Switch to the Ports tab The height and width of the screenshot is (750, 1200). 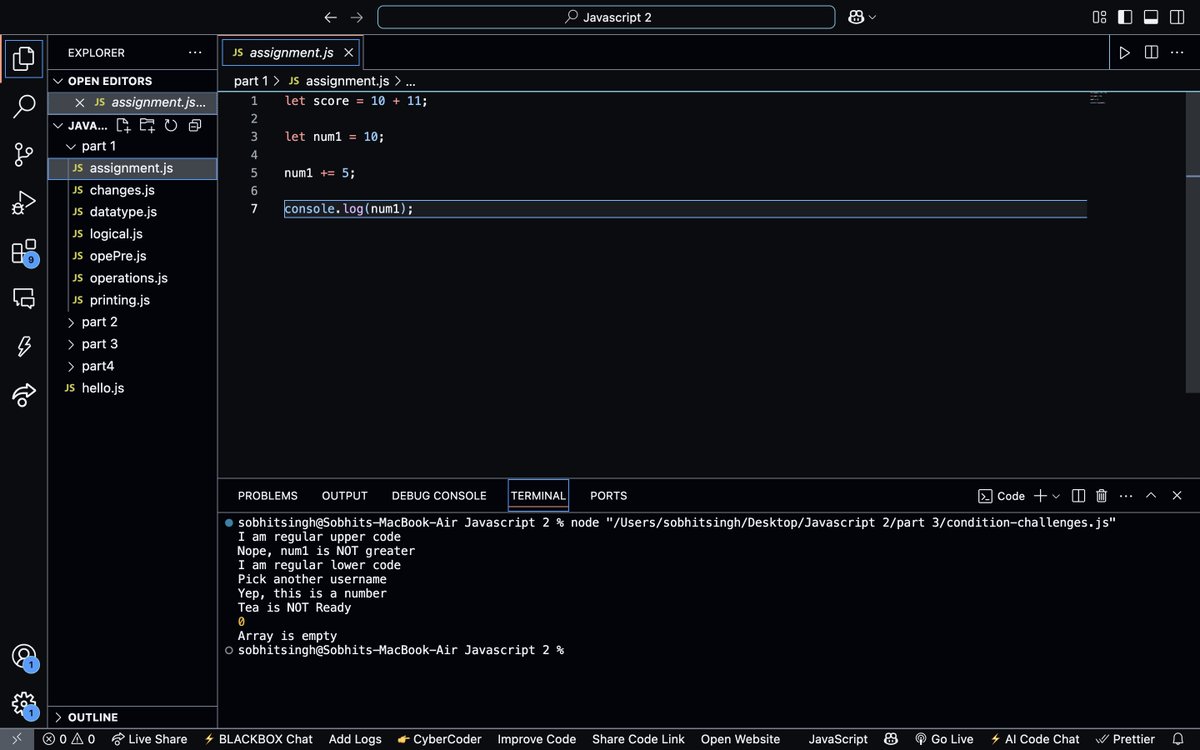pos(609,496)
